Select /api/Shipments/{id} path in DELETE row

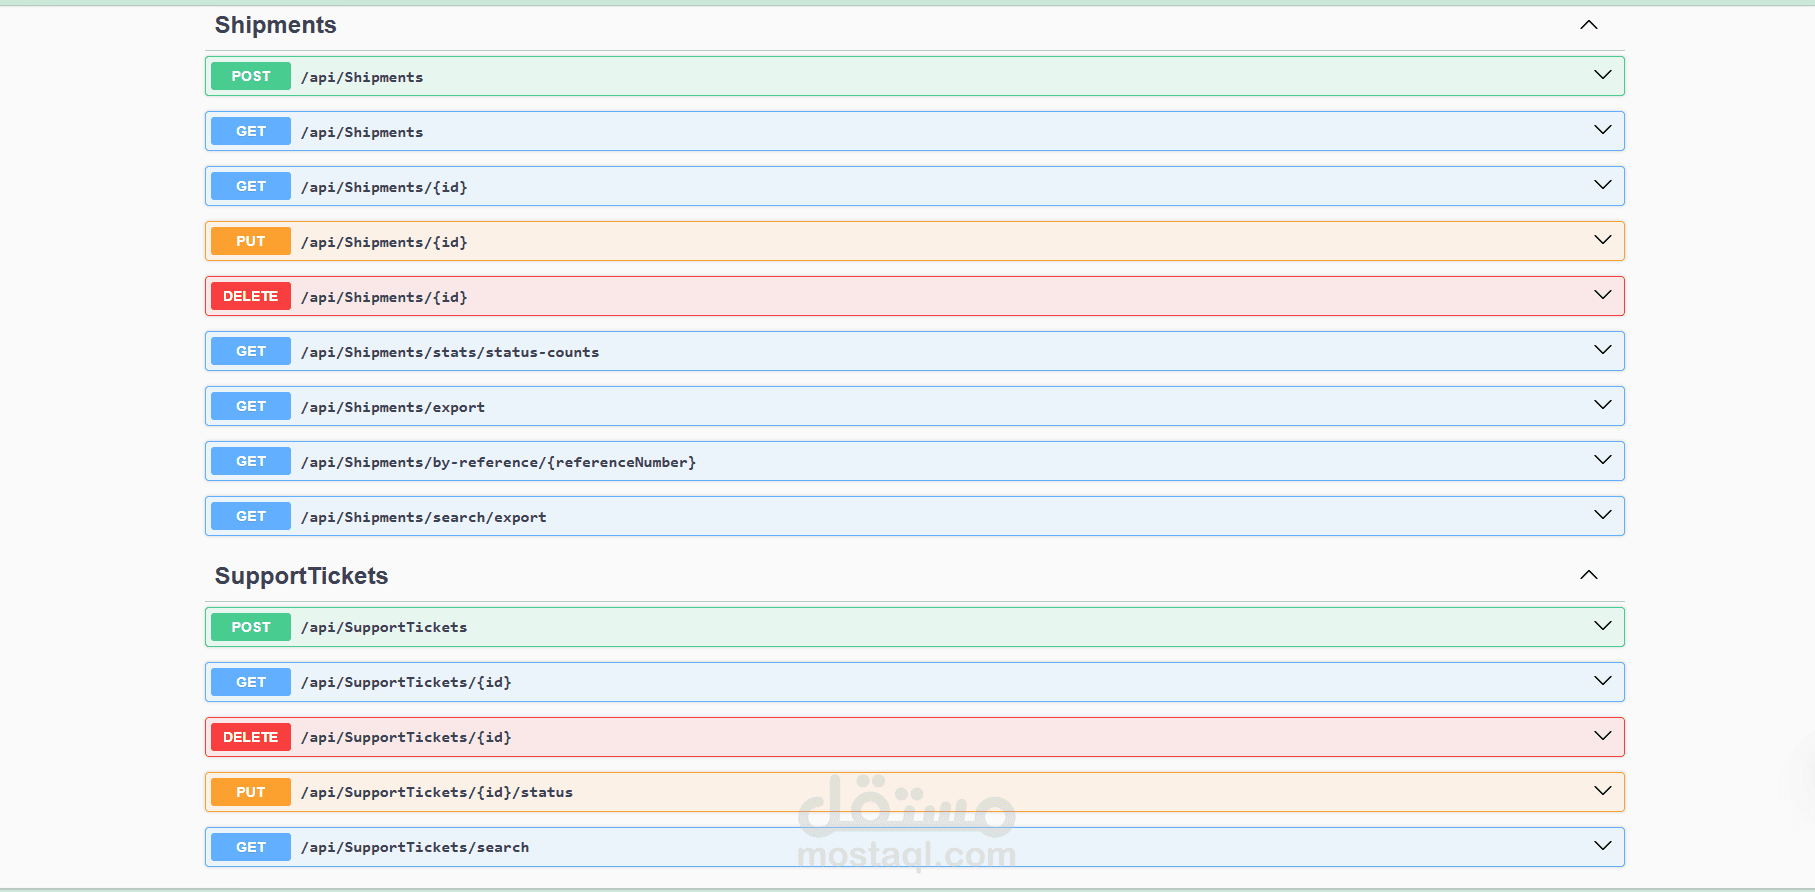(384, 297)
